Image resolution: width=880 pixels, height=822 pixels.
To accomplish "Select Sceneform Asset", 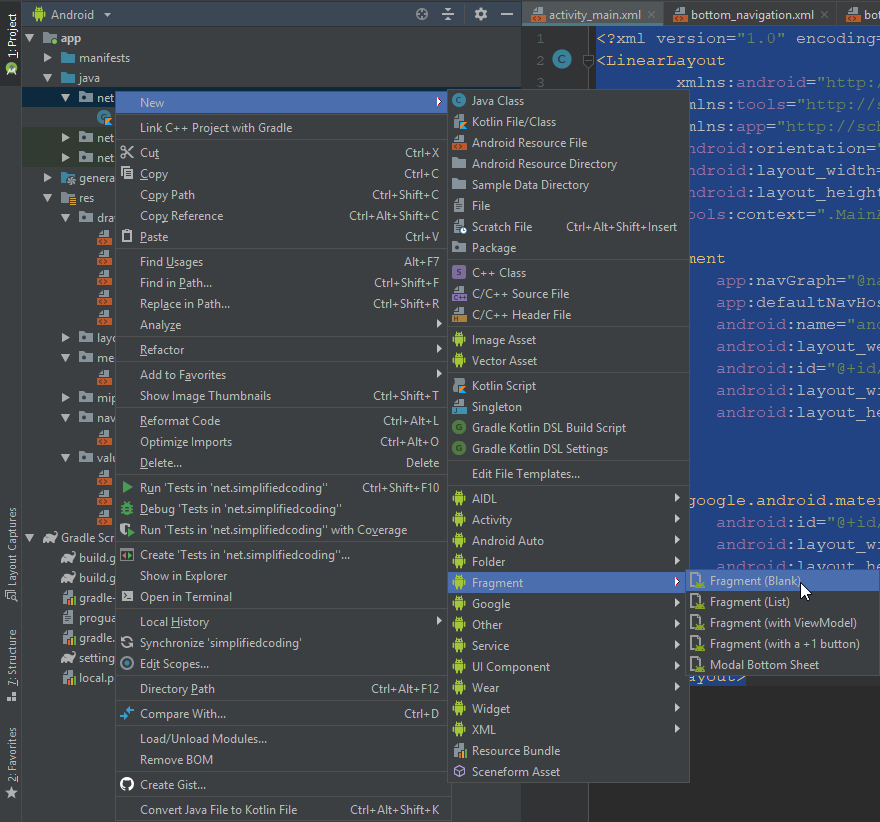I will 569,772.
